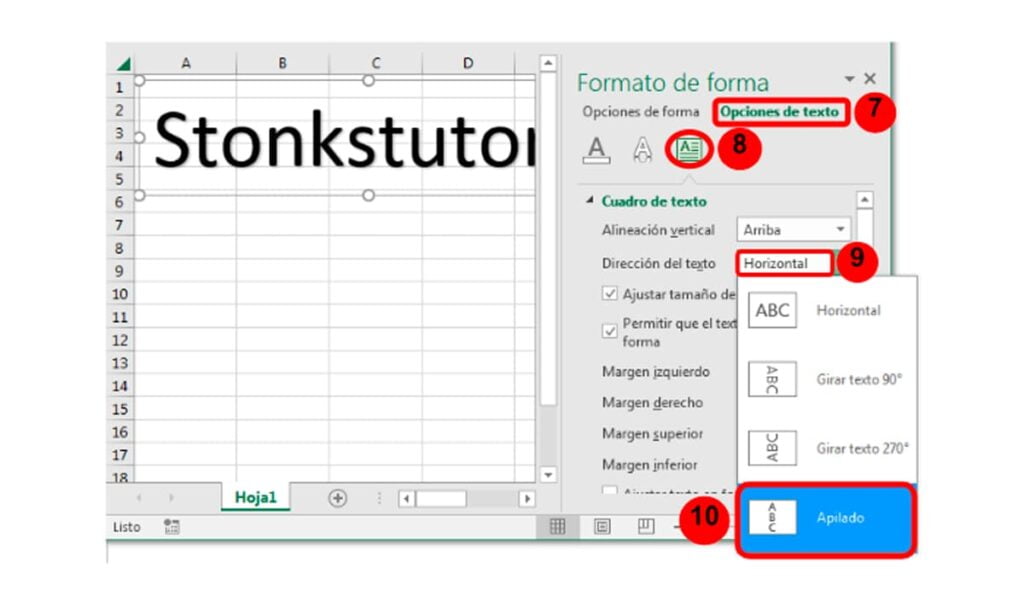Switch to Page Break Preview icon
This screenshot has height=614, width=1024.
pyautogui.click(x=646, y=526)
